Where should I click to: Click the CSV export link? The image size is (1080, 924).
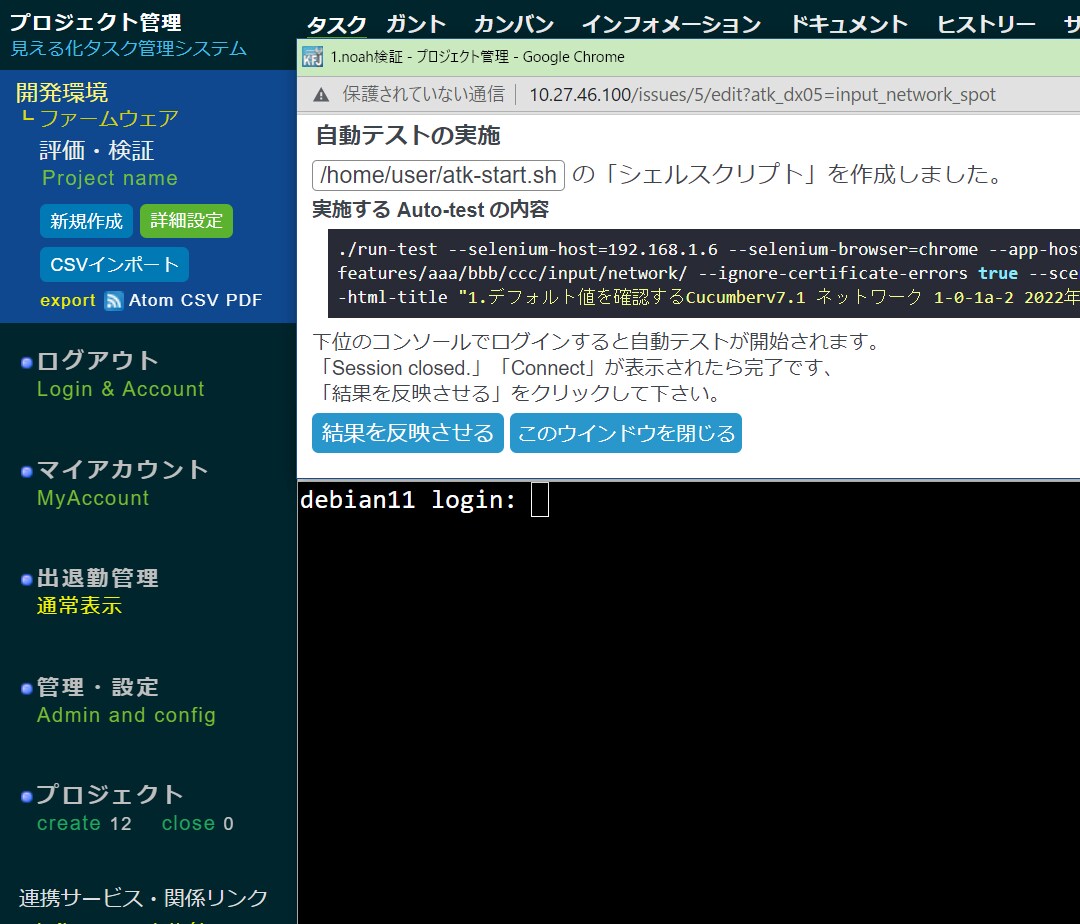click(x=199, y=300)
